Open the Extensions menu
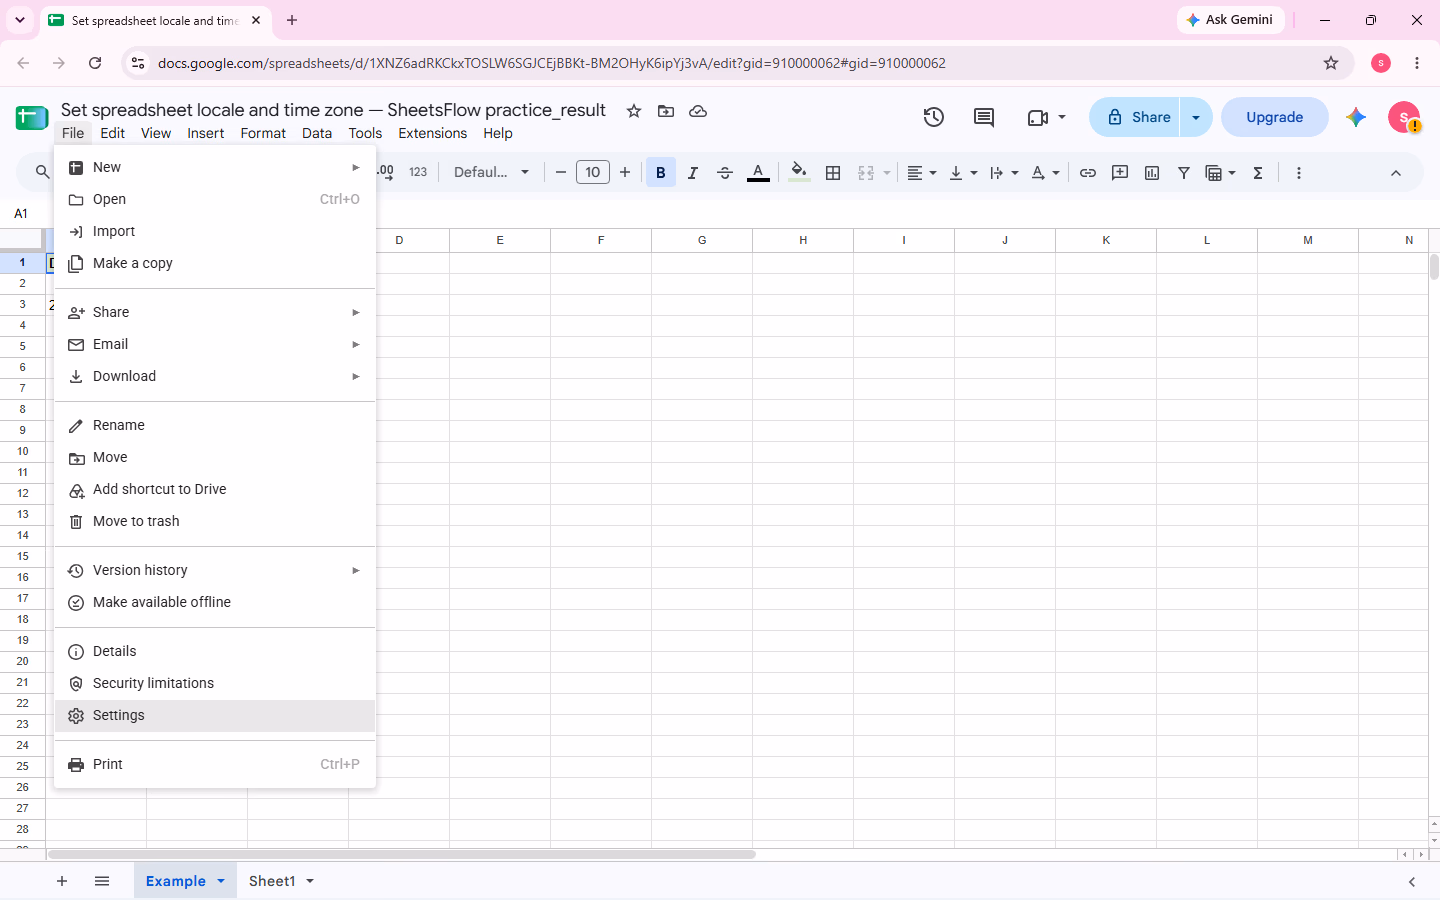The image size is (1440, 900). coord(432,133)
